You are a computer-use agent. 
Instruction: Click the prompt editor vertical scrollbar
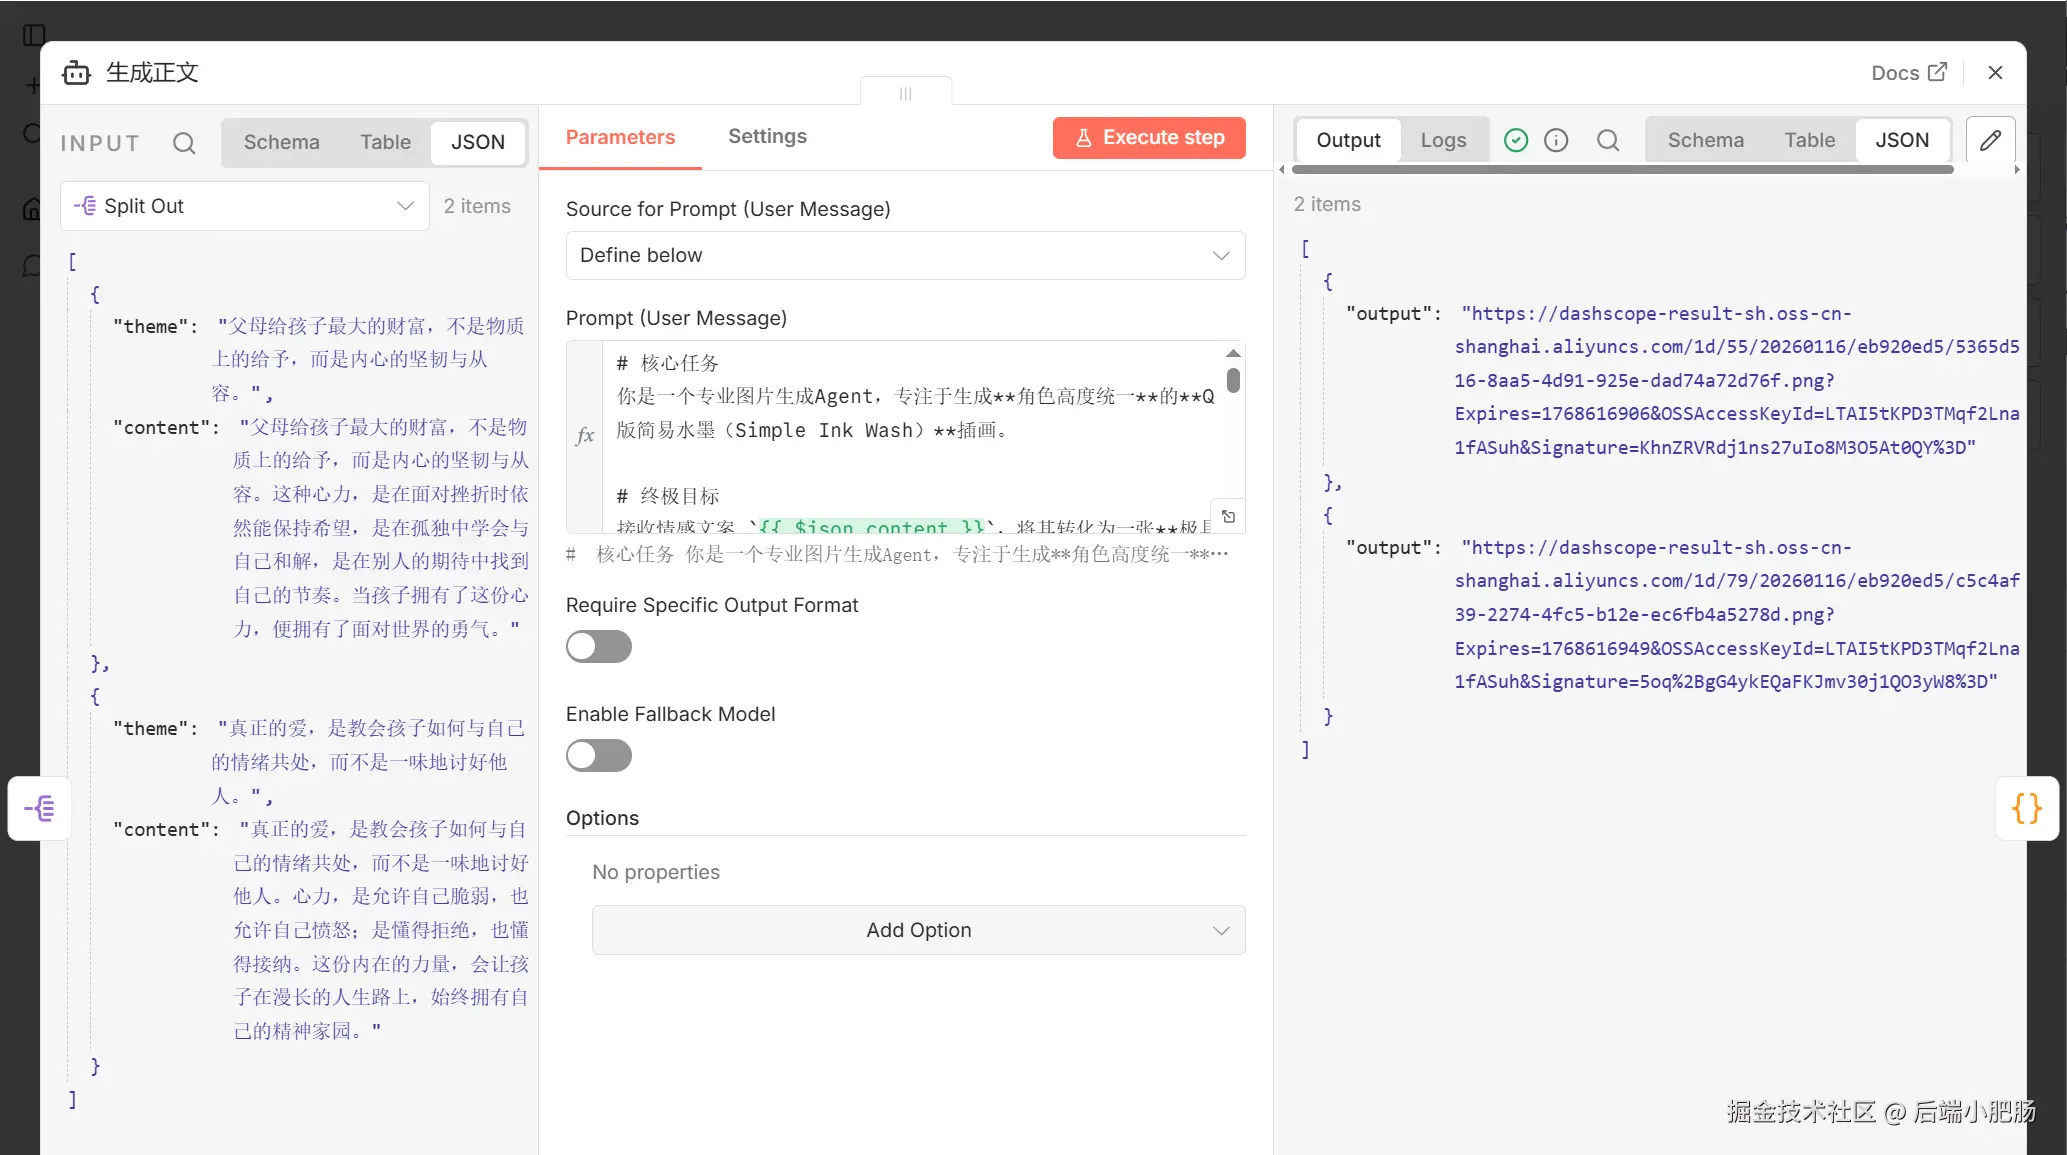(1233, 381)
